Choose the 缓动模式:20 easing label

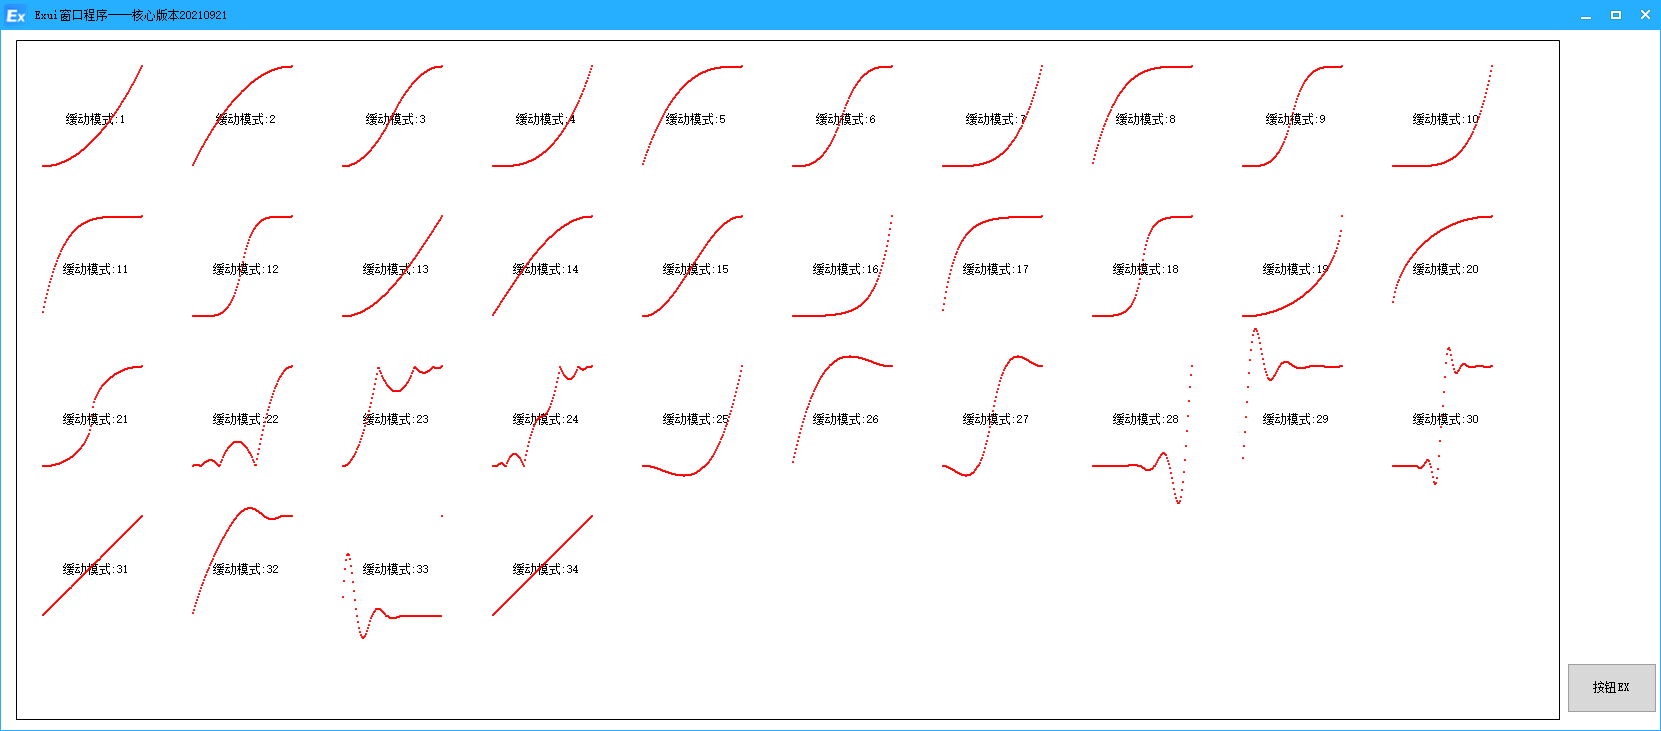1446,269
